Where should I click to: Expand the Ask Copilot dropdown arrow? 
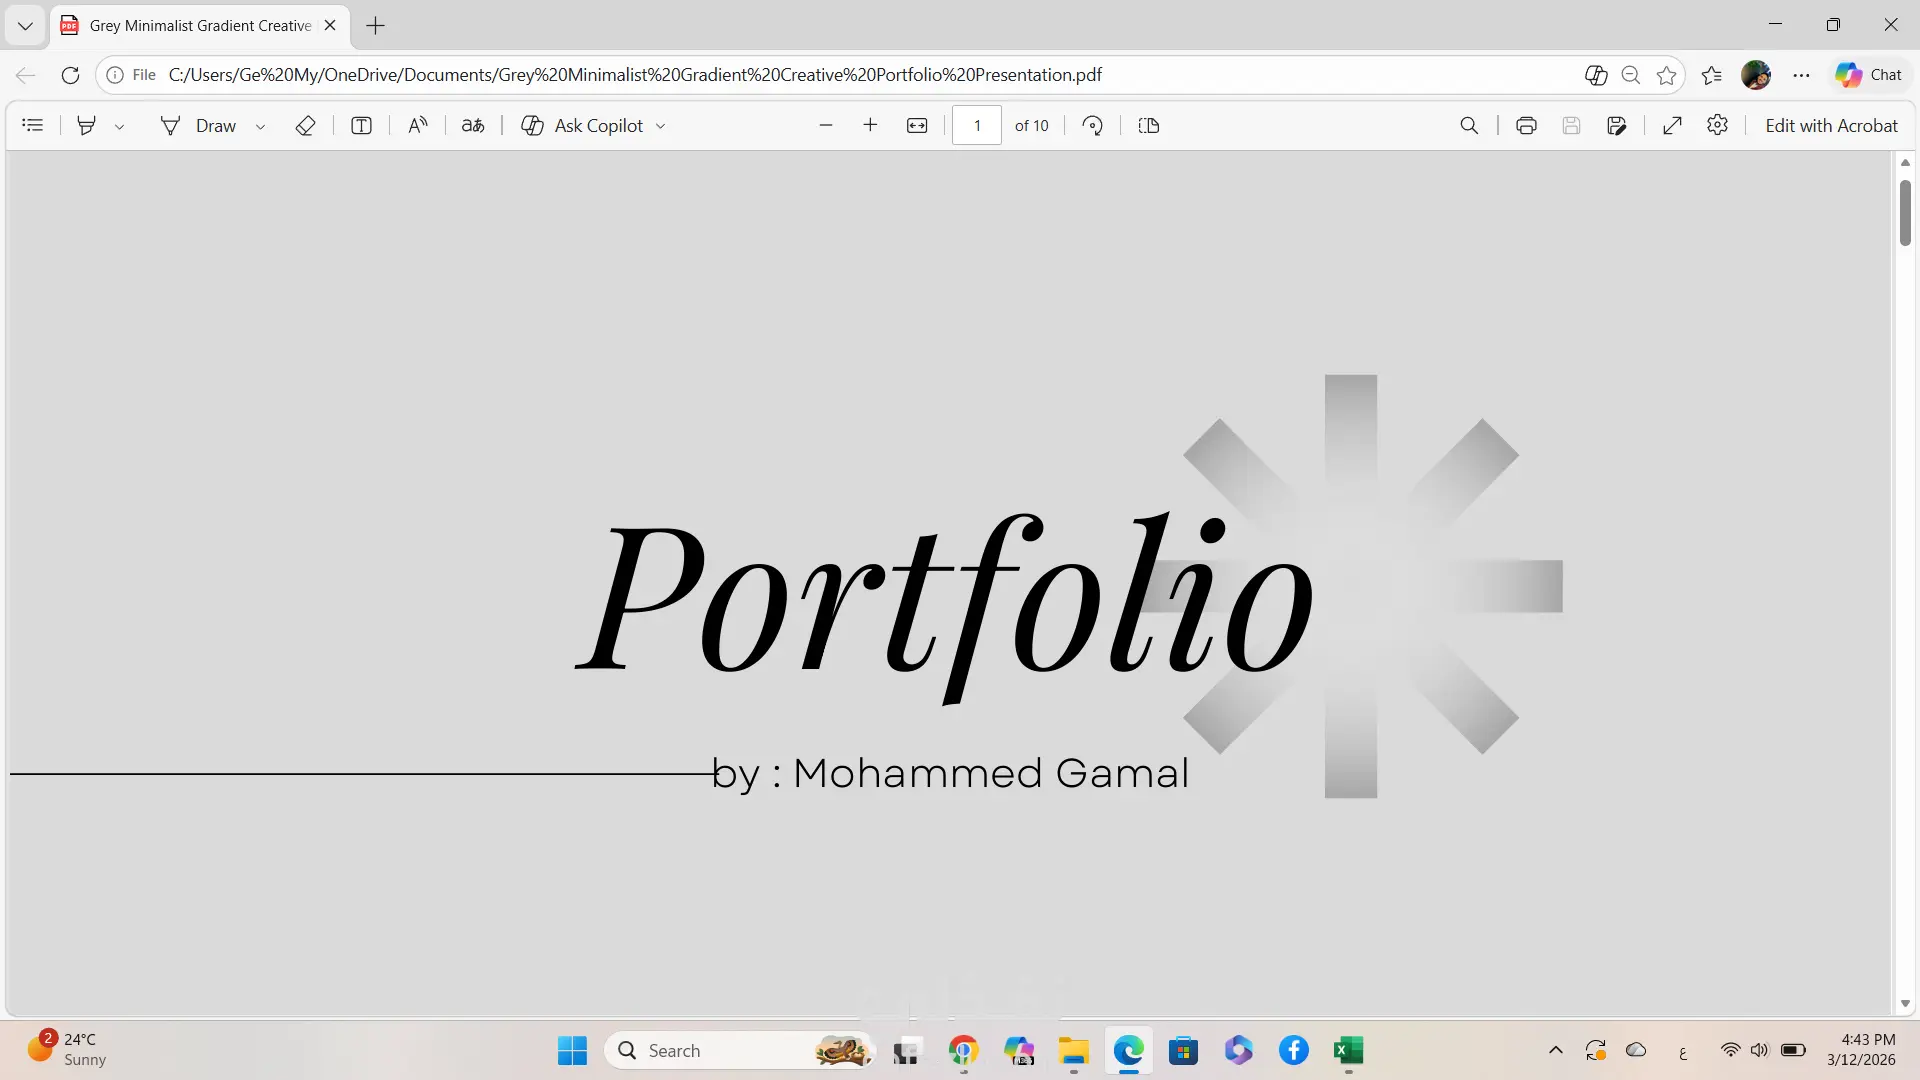(660, 127)
